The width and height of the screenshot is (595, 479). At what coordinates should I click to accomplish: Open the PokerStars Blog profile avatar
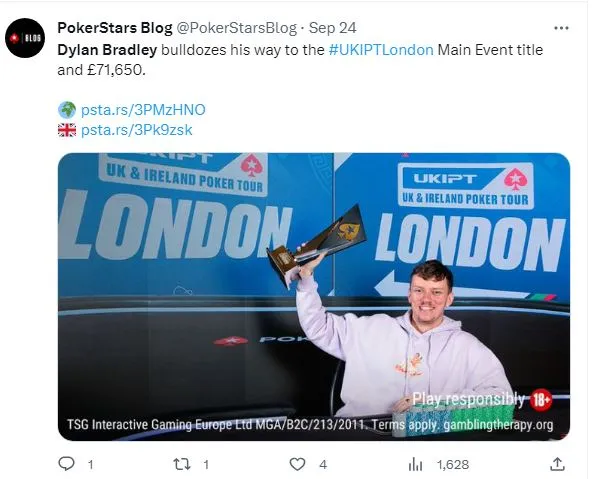click(x=25, y=38)
